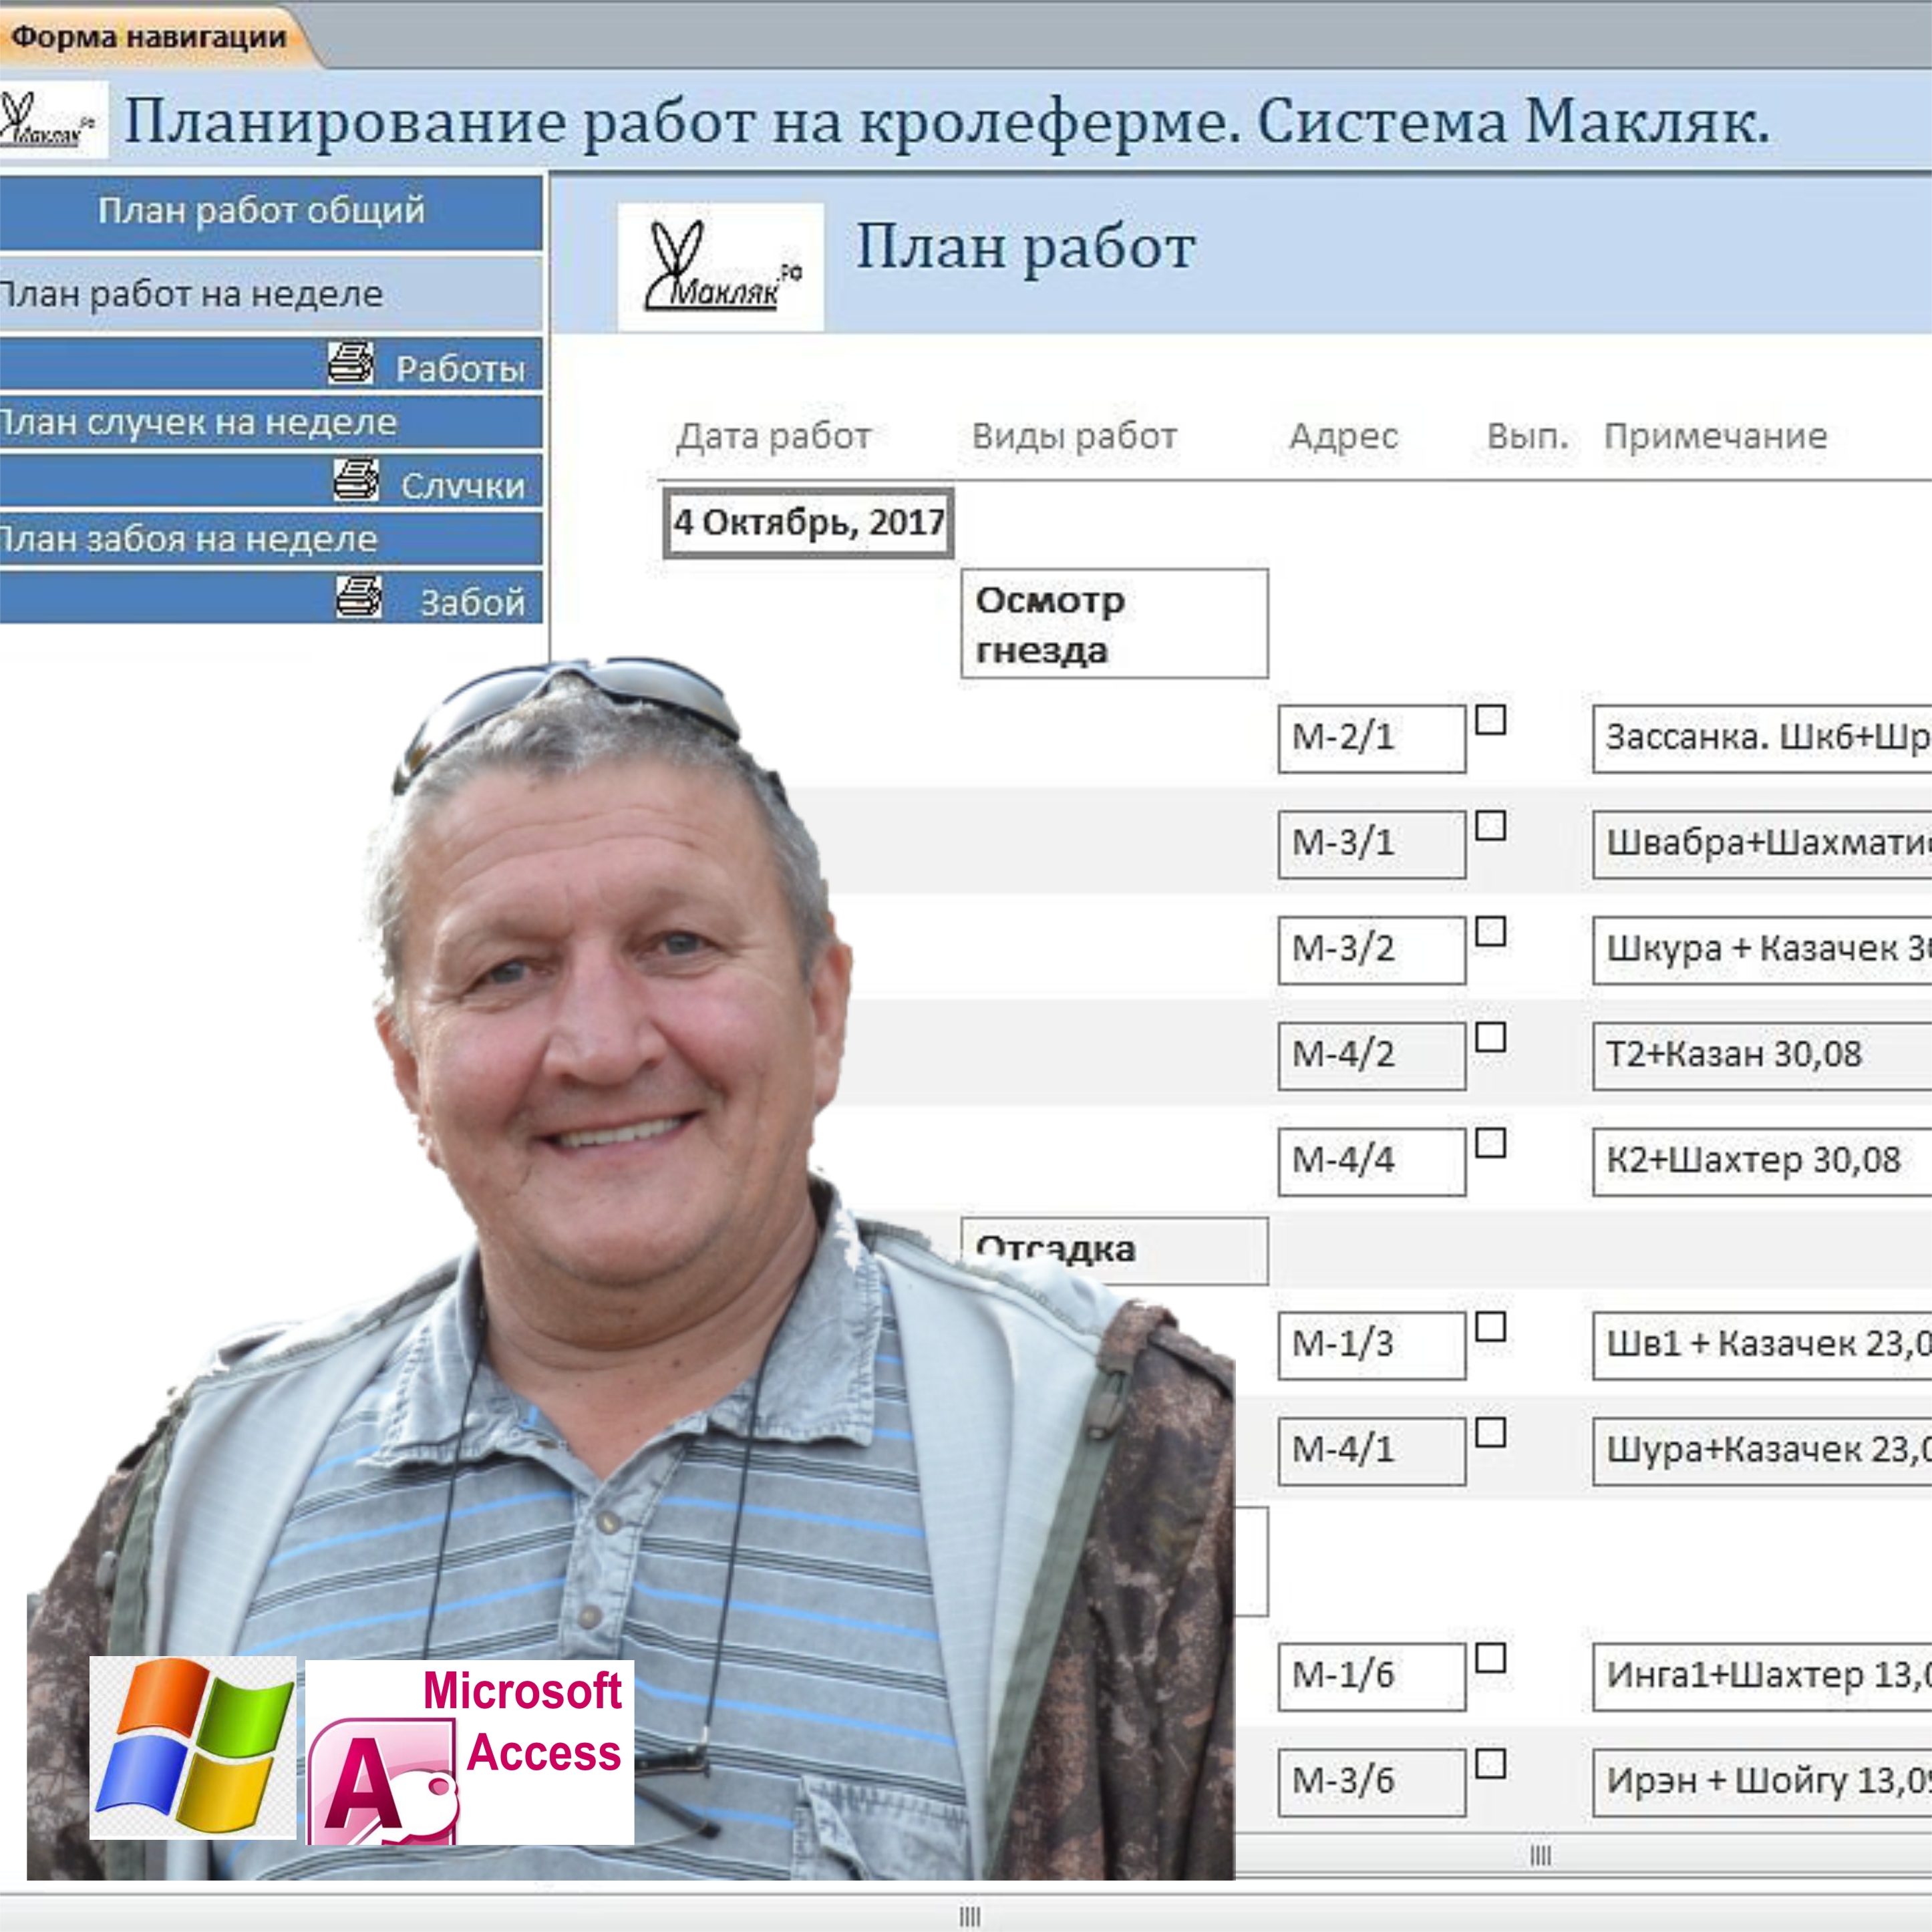Check the Вып. checkbox for M-3/2
Screen dimensions: 1932x1932
point(1490,931)
